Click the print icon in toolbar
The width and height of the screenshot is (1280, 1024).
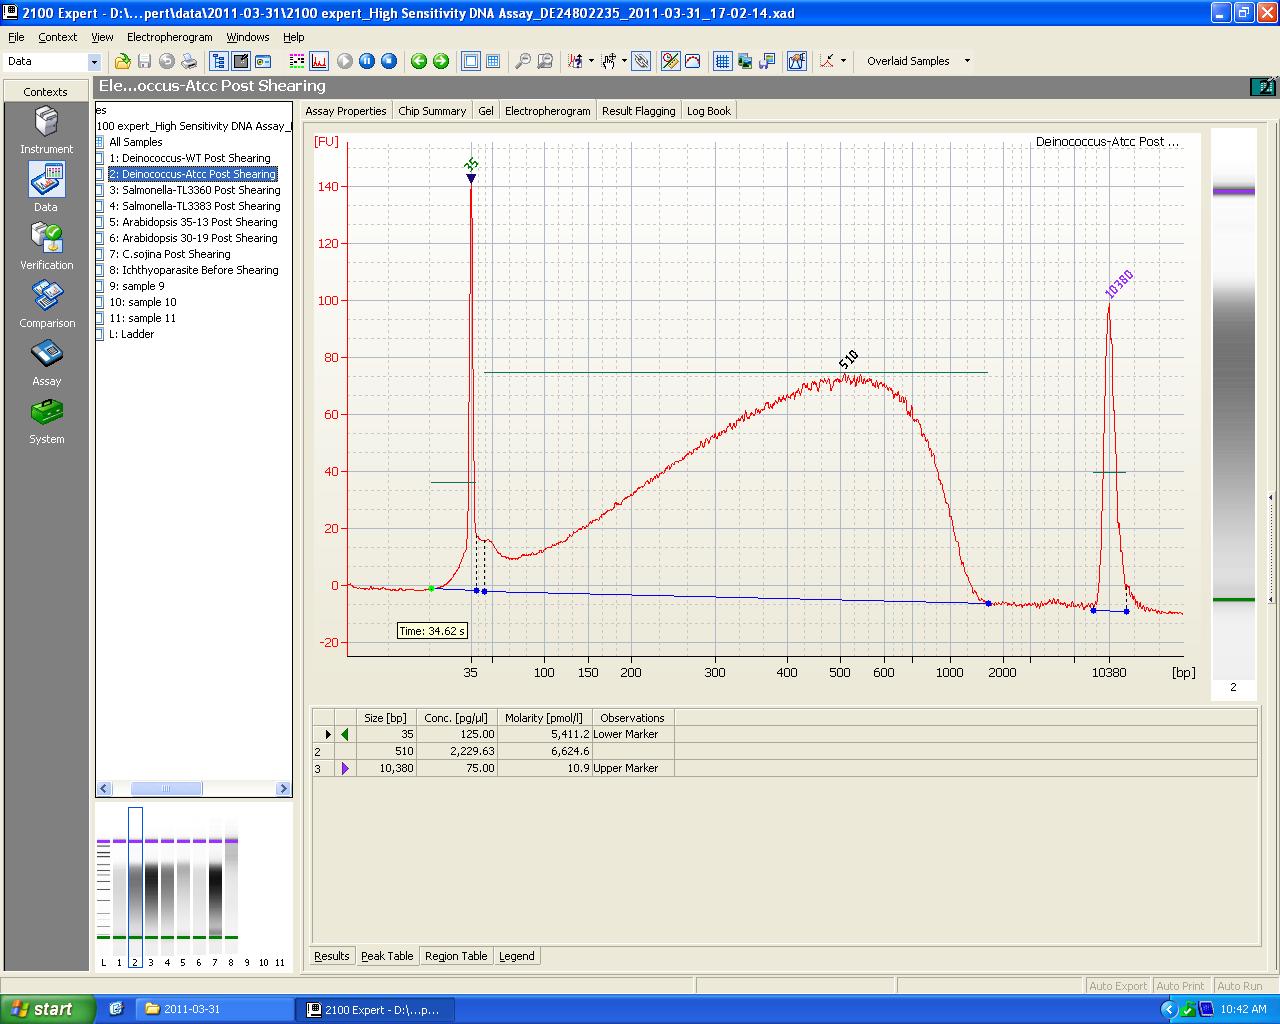188,61
